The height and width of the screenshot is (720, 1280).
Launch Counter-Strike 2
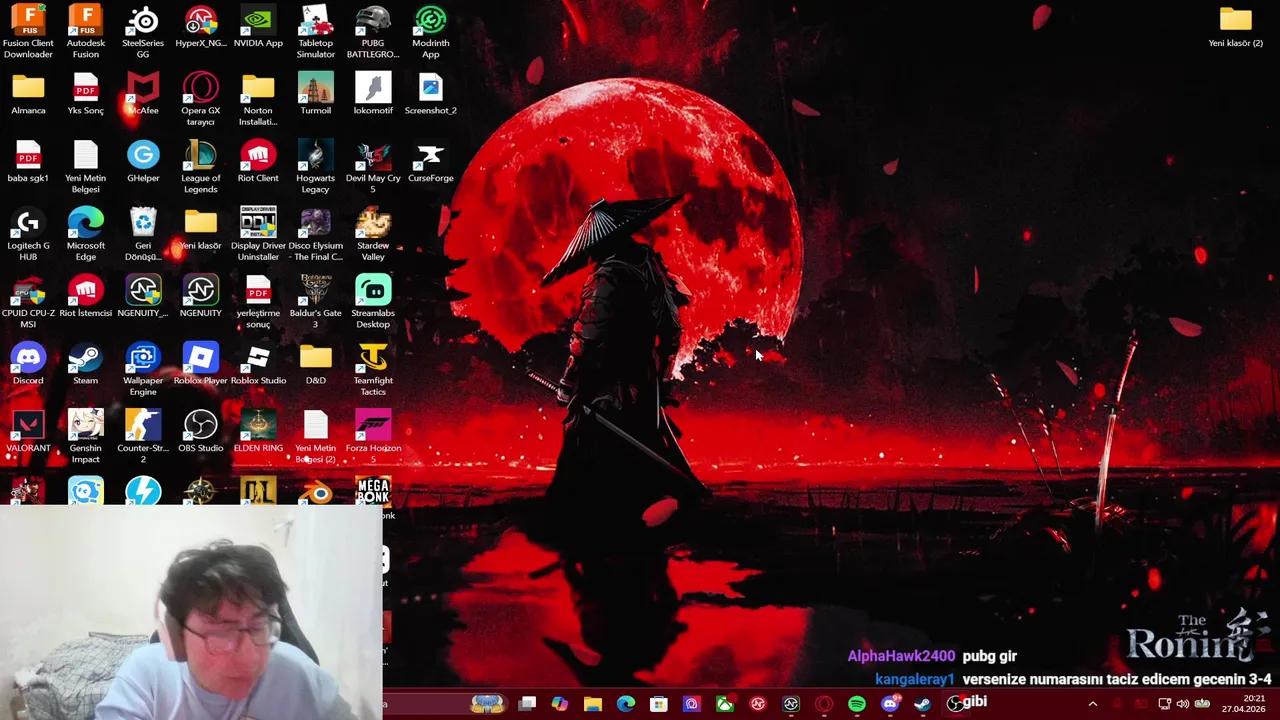pyautogui.click(x=143, y=437)
